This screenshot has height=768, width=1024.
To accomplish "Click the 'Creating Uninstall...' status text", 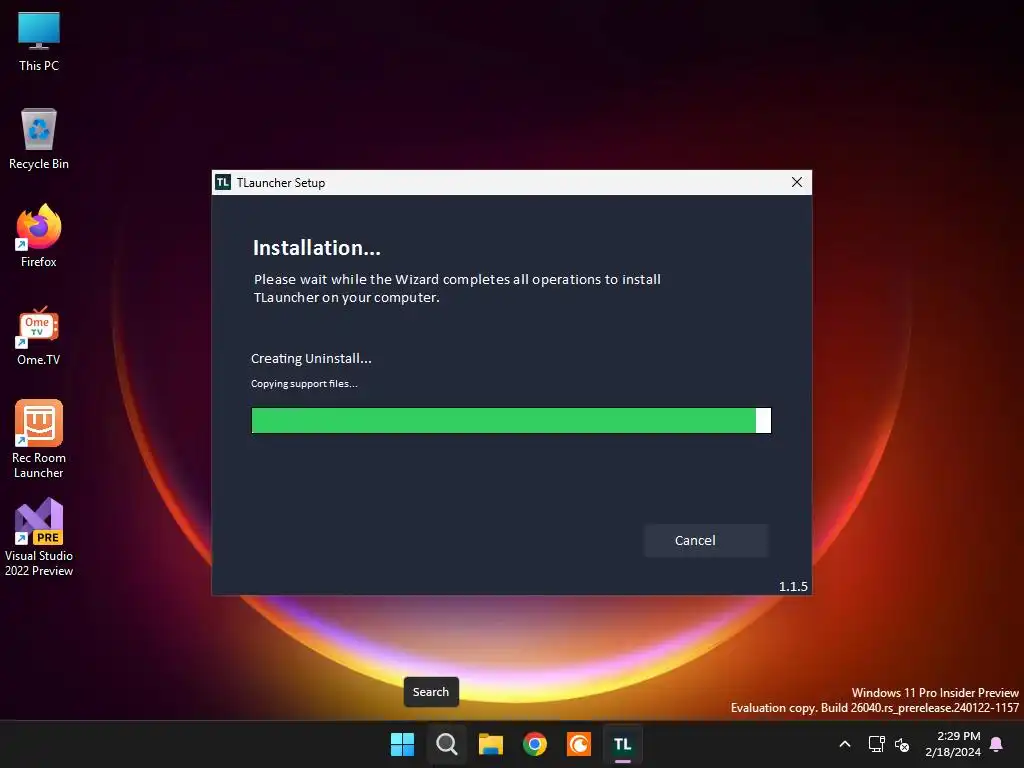I will tap(311, 359).
